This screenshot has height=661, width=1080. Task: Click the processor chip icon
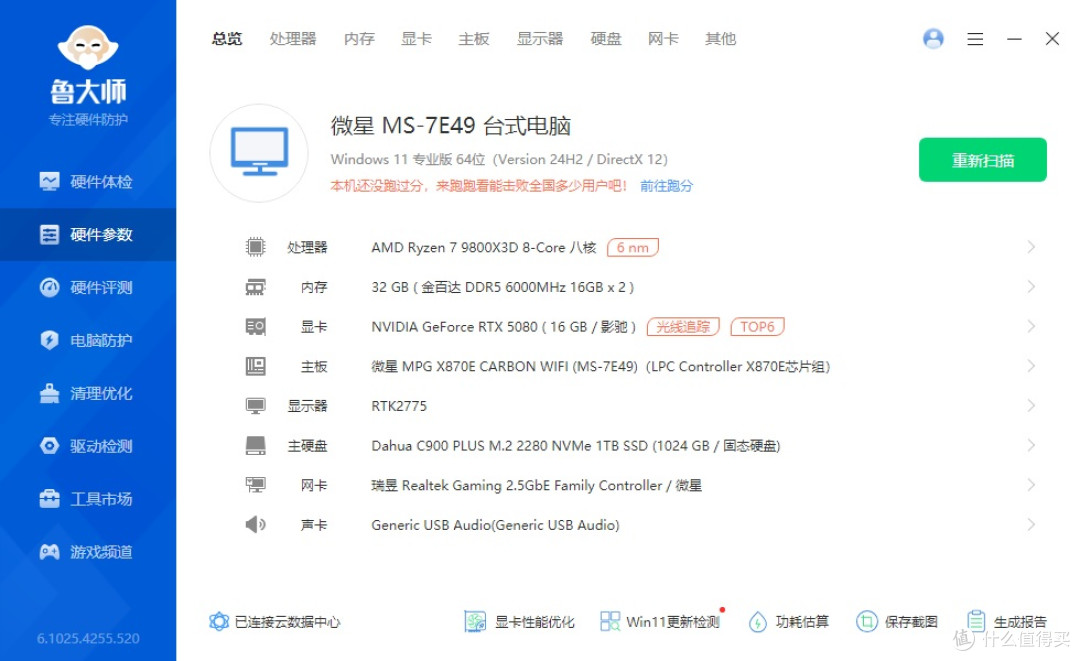256,246
